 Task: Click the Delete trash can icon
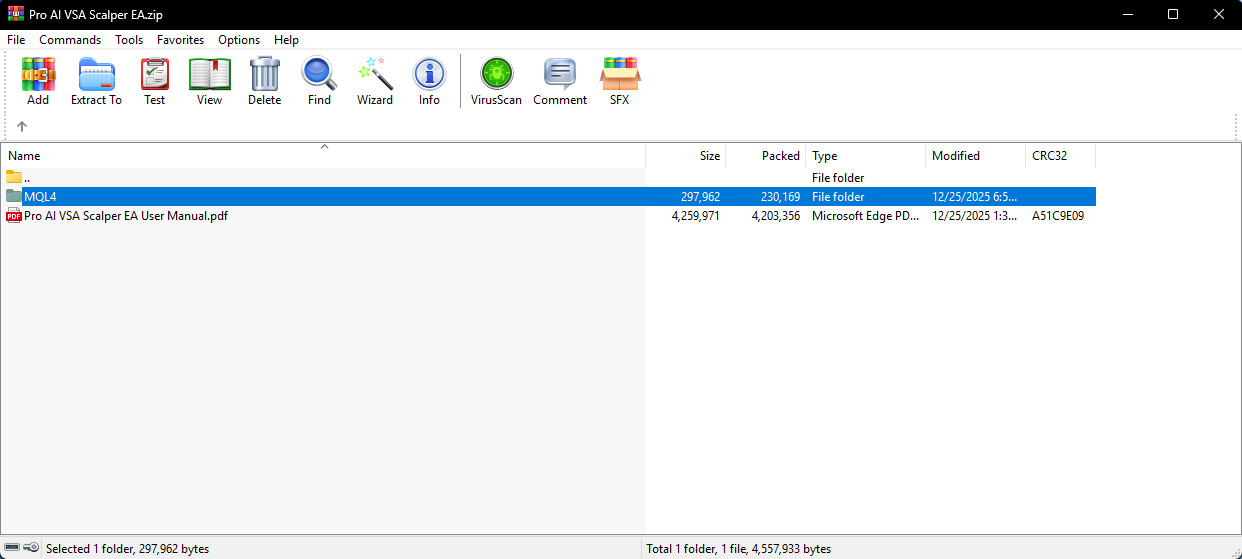coord(265,74)
